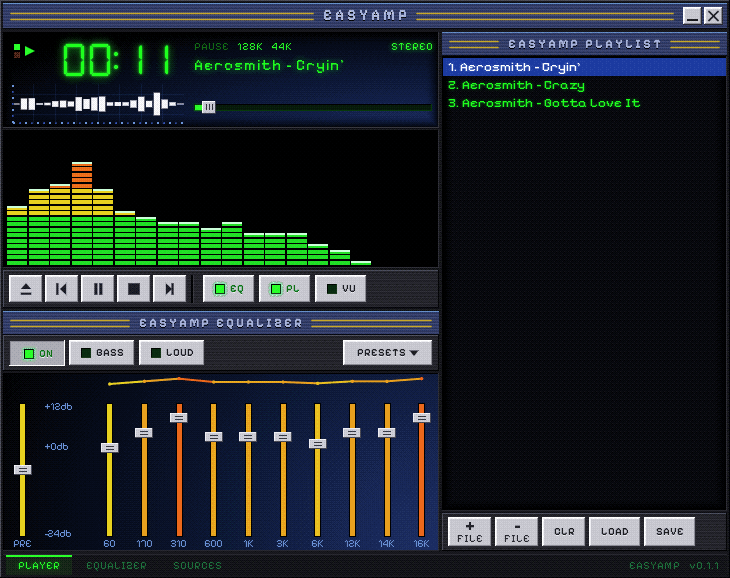Enable the VU meter

[x=340, y=289]
